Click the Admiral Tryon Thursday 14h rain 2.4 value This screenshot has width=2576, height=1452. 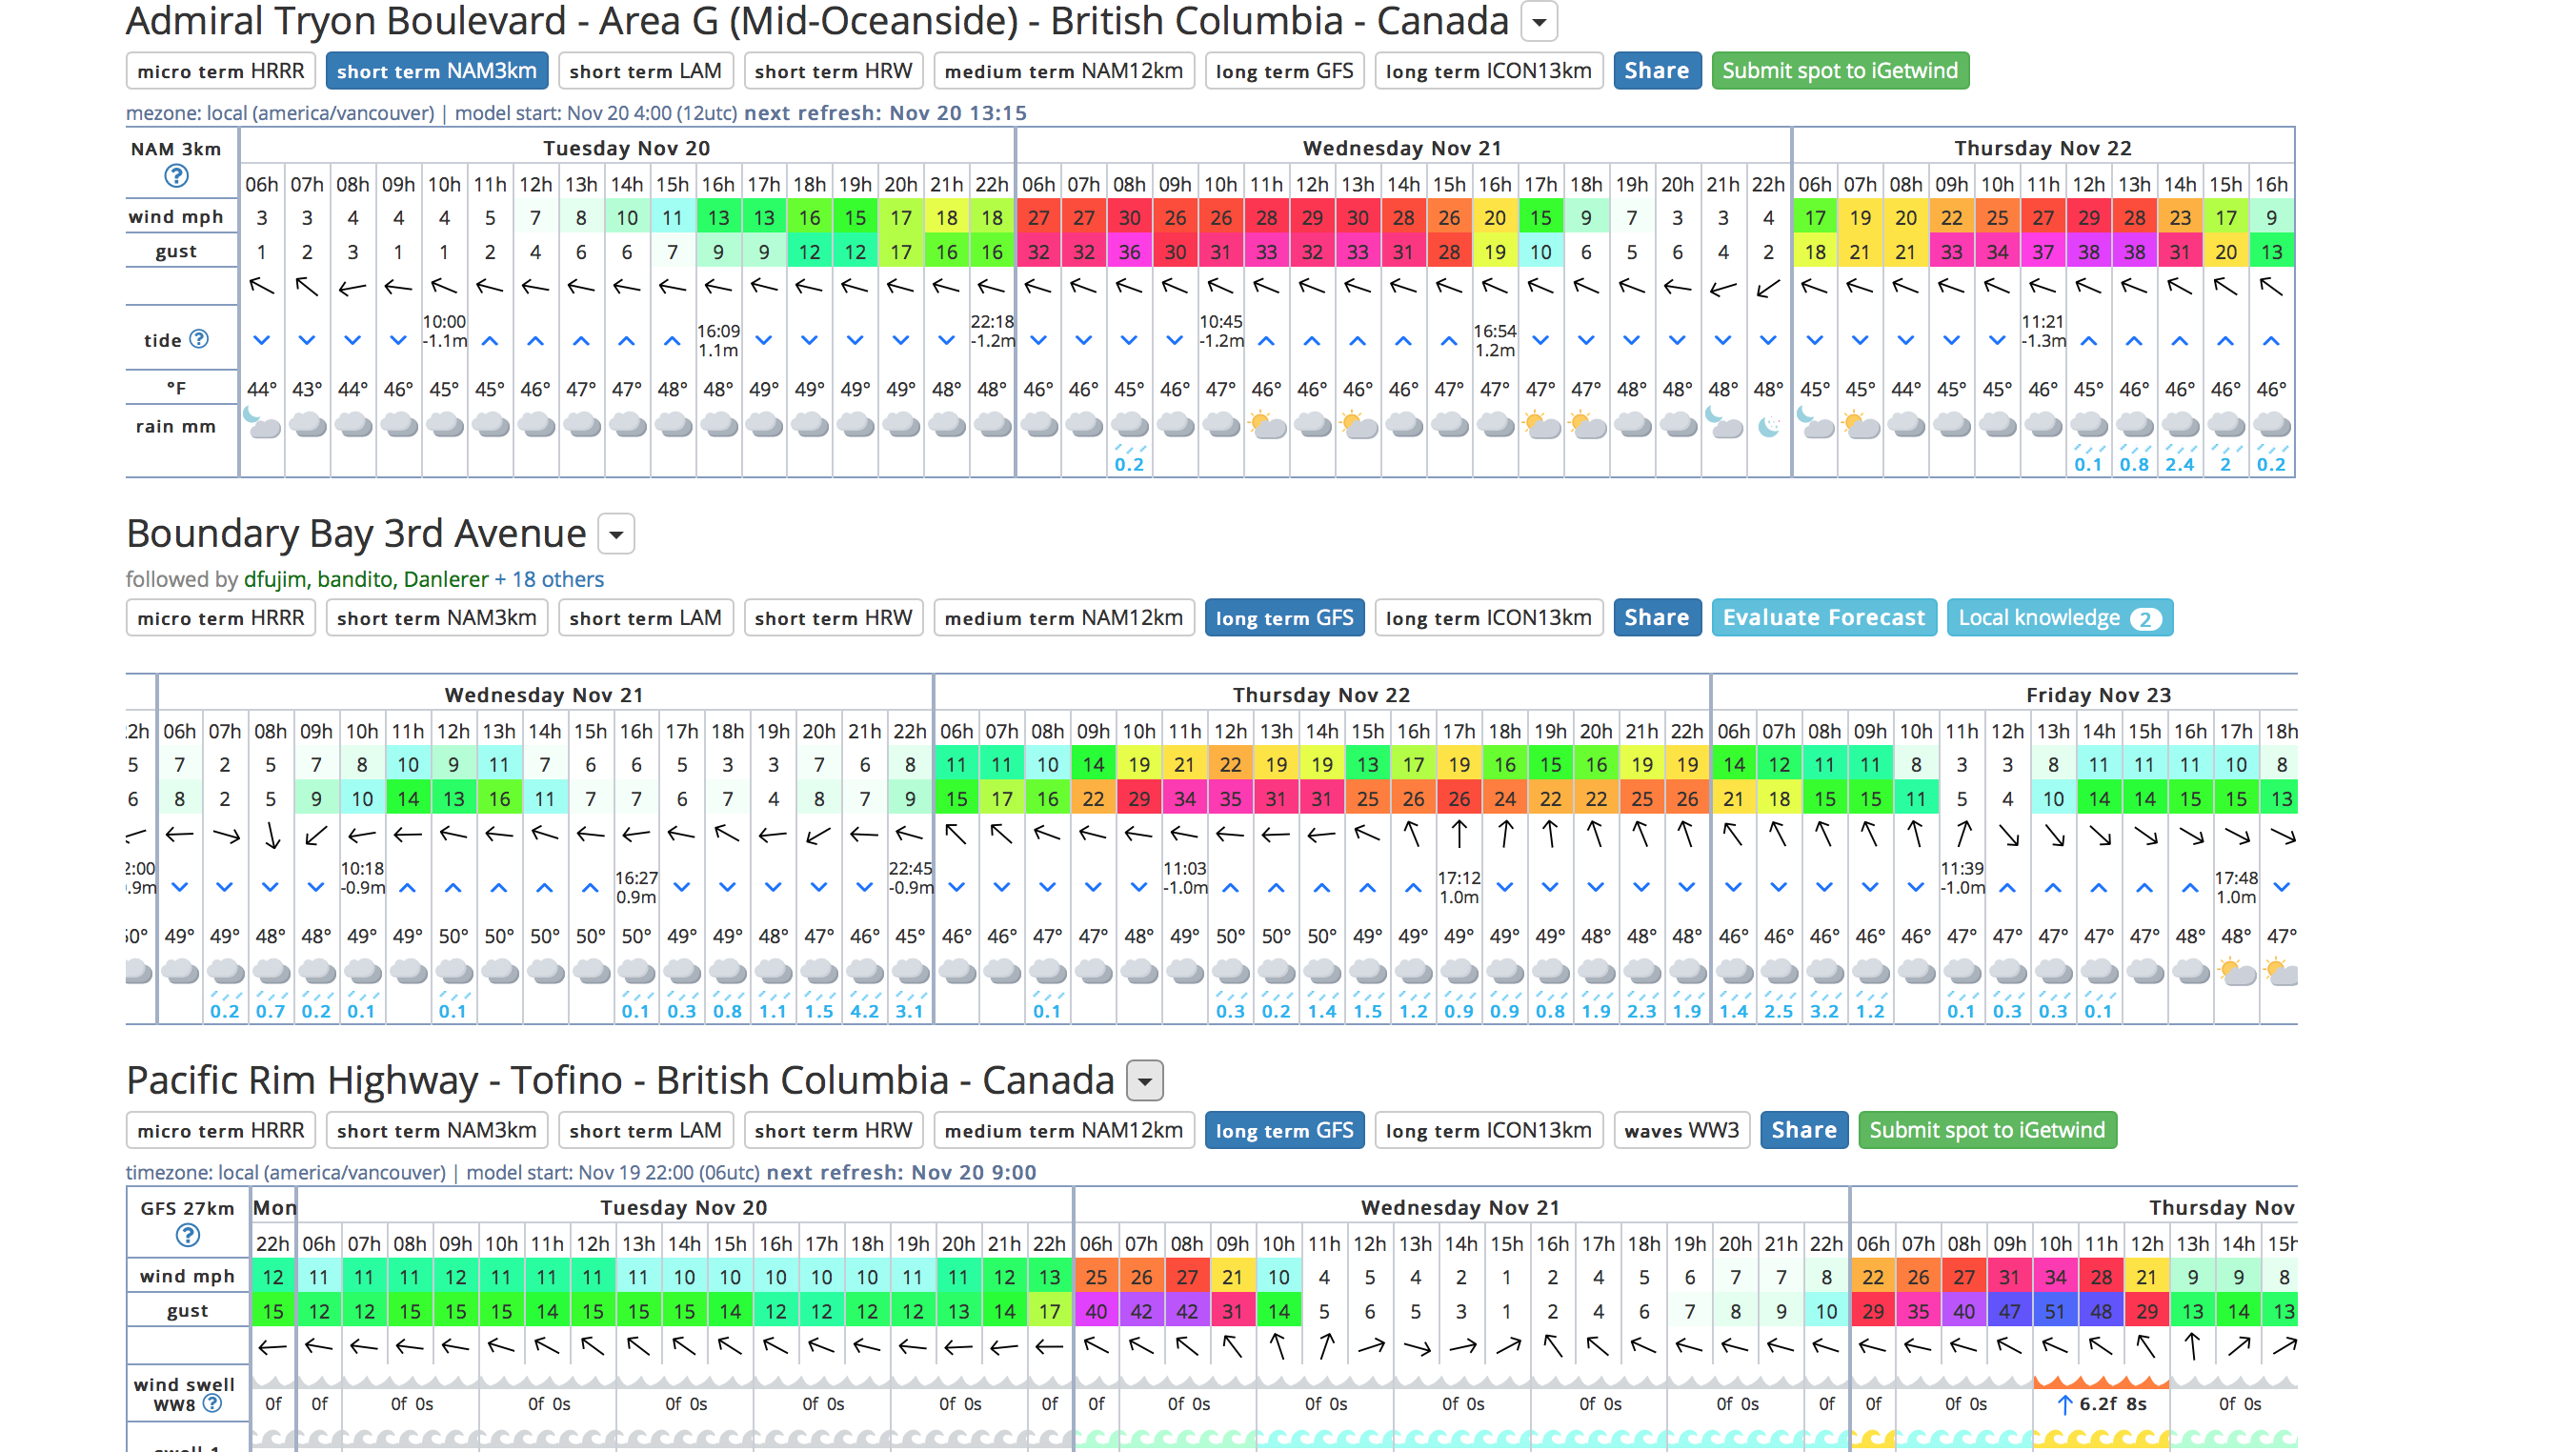(x=2180, y=464)
